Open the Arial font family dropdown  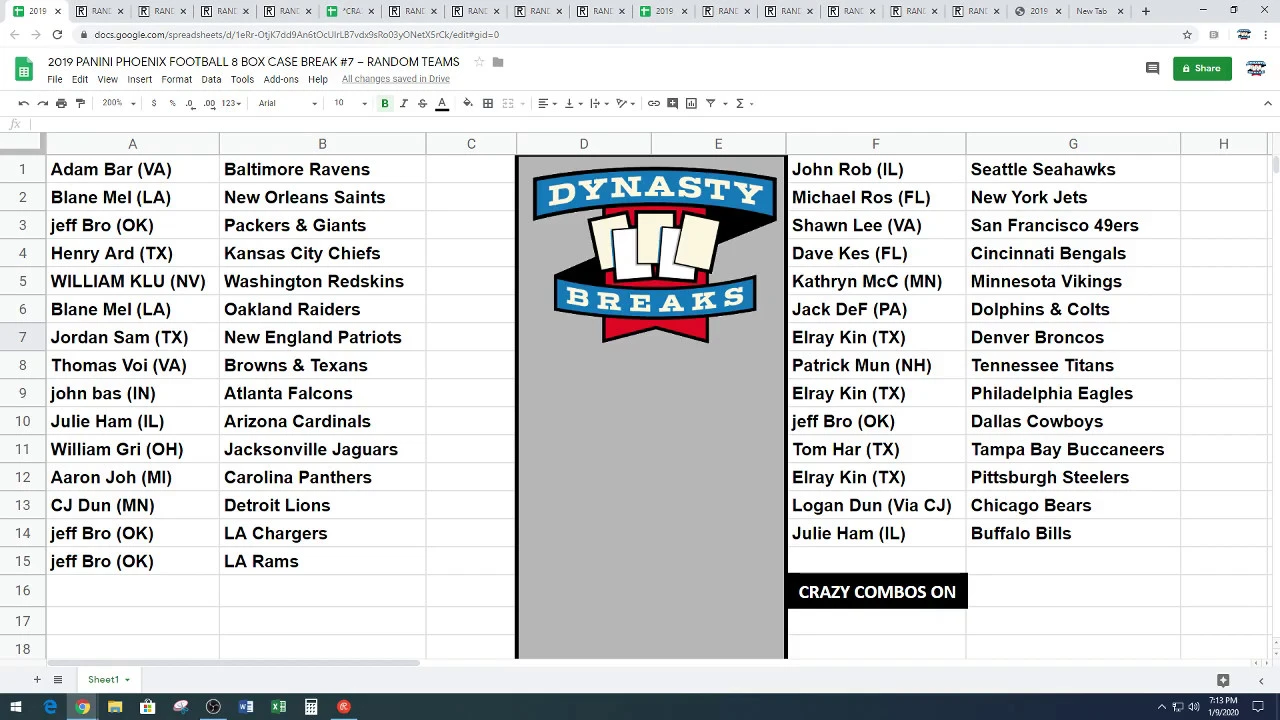pyautogui.click(x=288, y=103)
